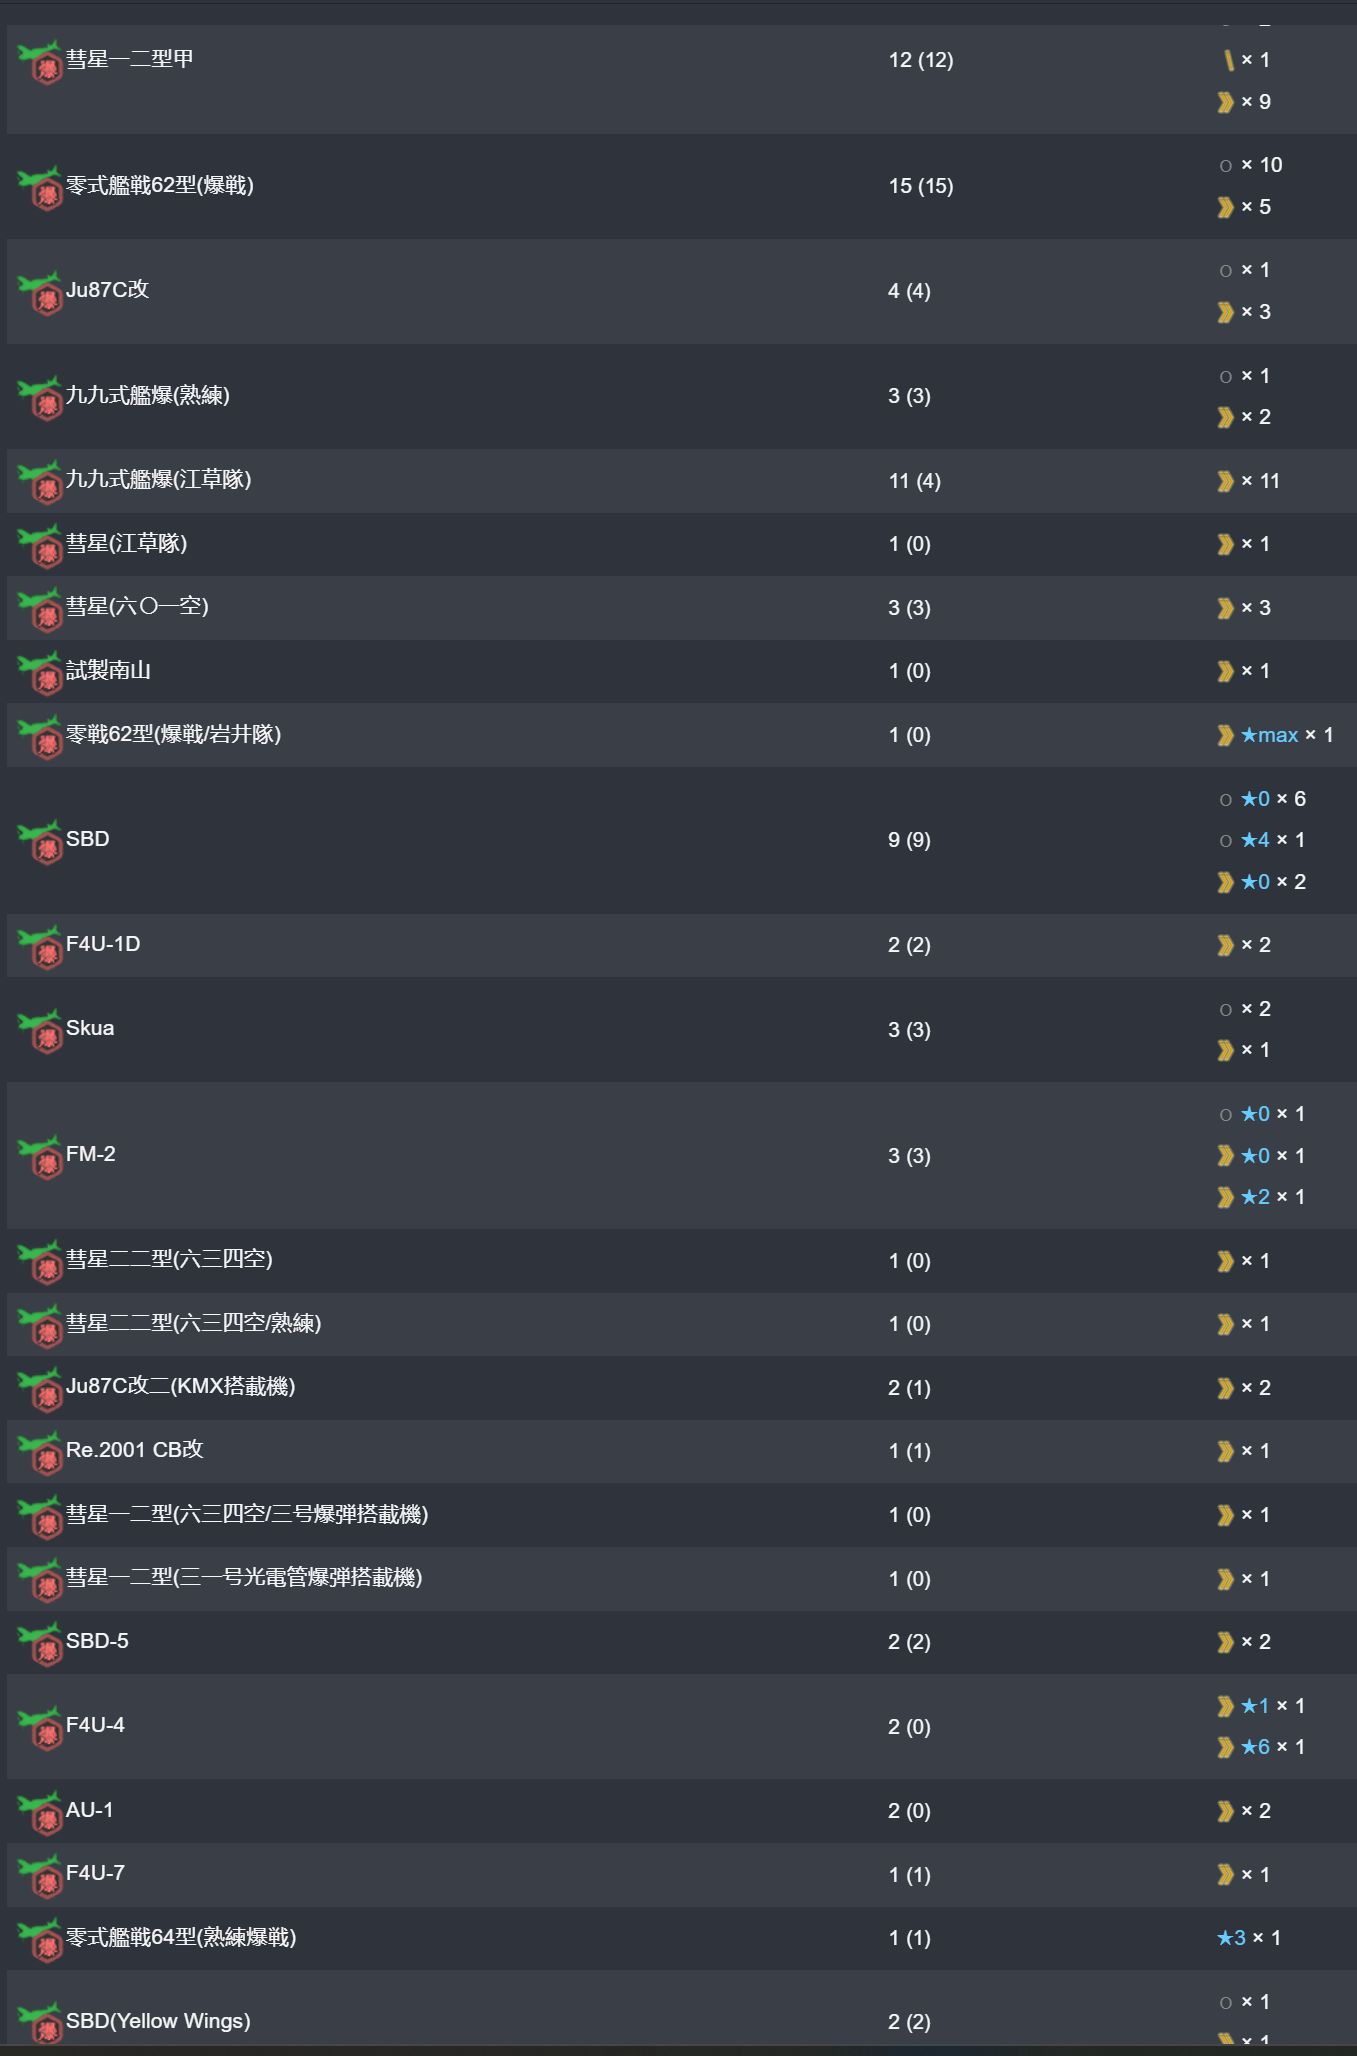The width and height of the screenshot is (1357, 2056).
Task: Click the ★3 × 1 entry for 零式艦戦64型(熟練爆戦)
Action: tap(1249, 1938)
